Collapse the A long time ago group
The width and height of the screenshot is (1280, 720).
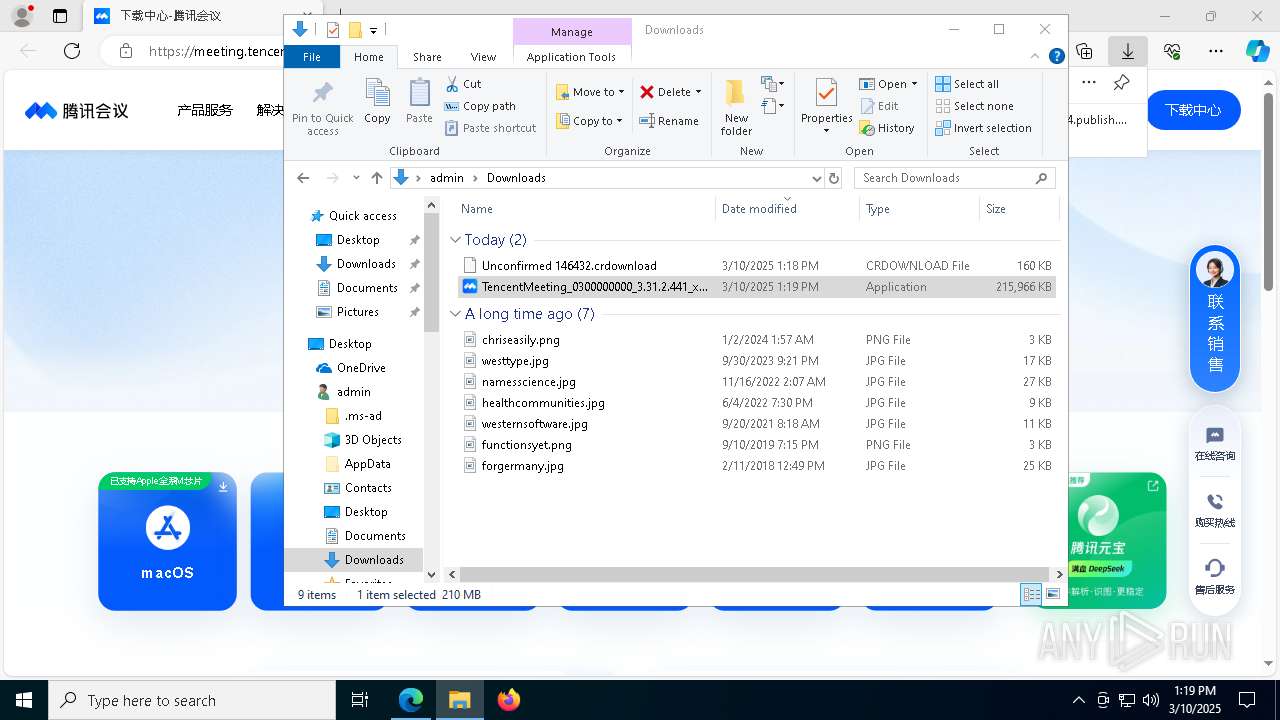pos(456,314)
